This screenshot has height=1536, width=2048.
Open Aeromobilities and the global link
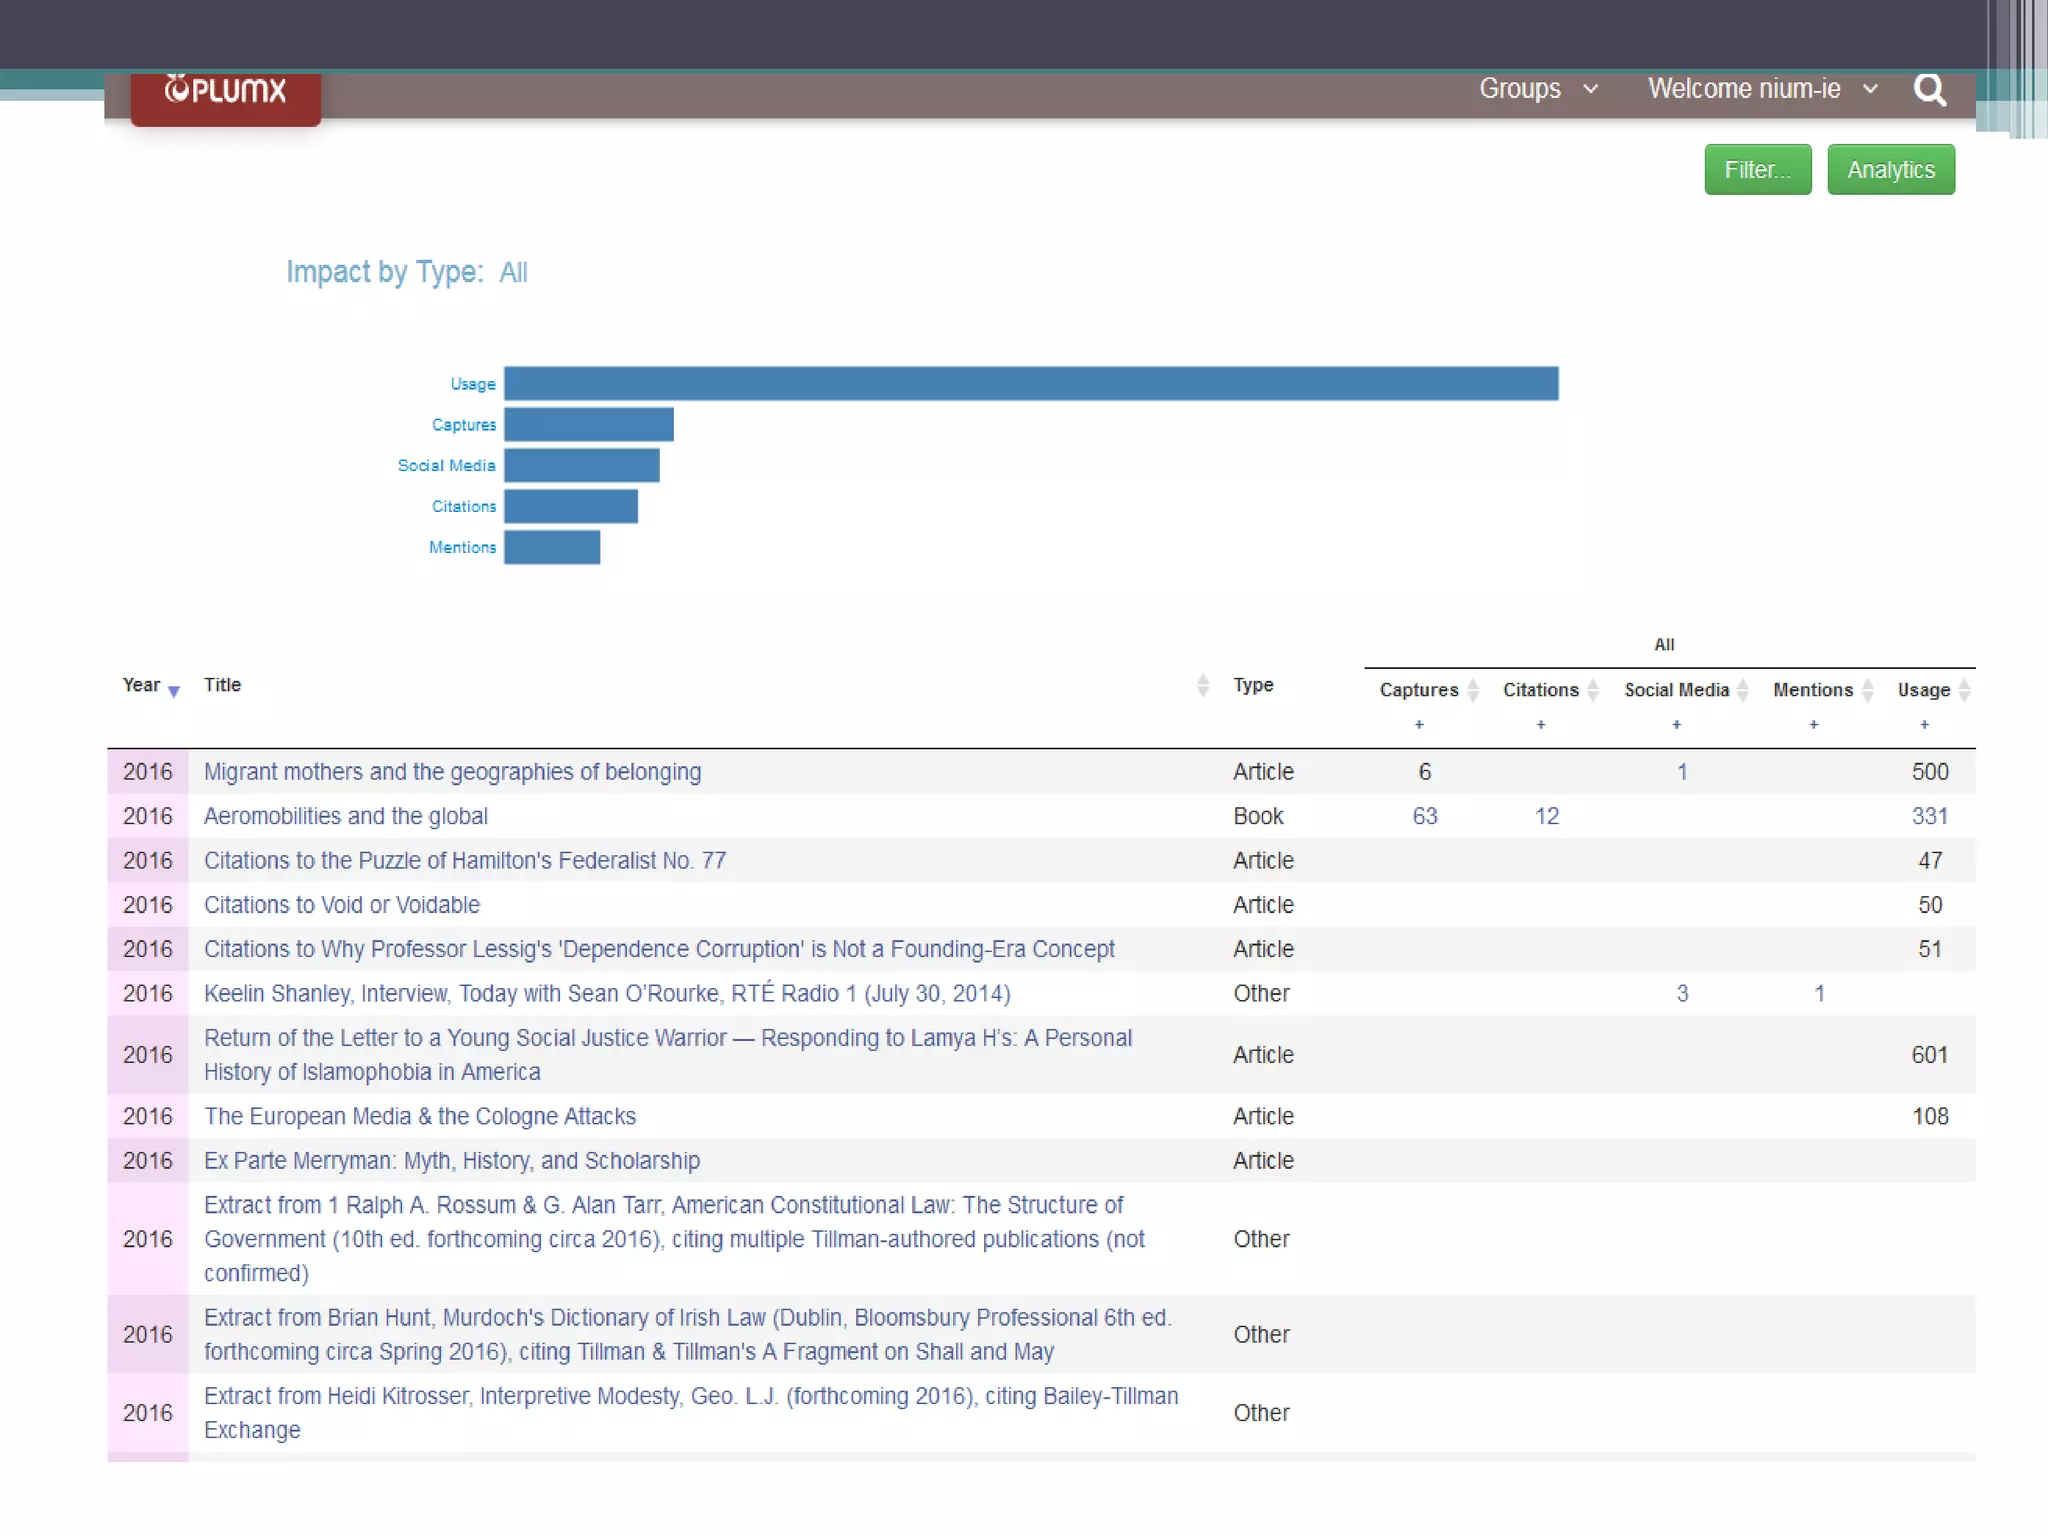click(x=346, y=816)
